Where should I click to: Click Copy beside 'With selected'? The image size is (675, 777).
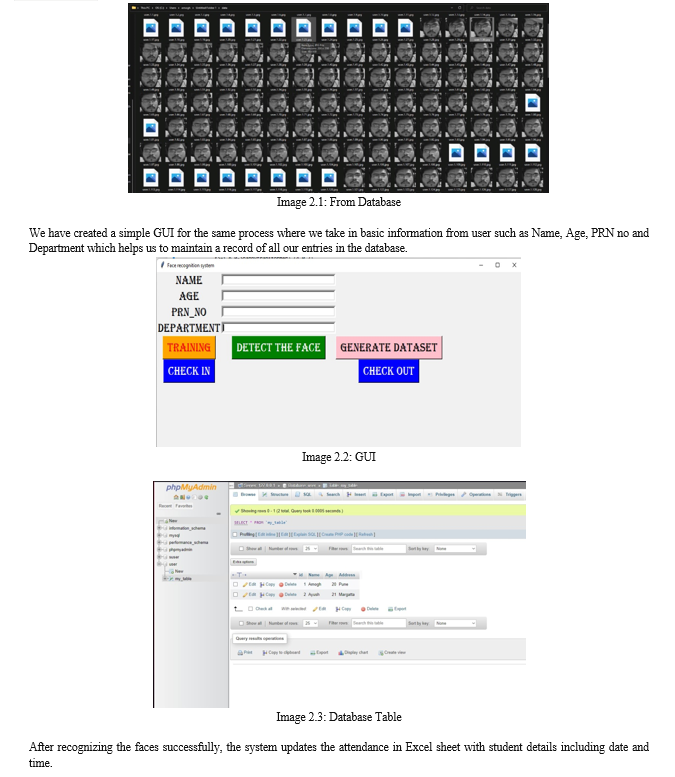coord(343,609)
